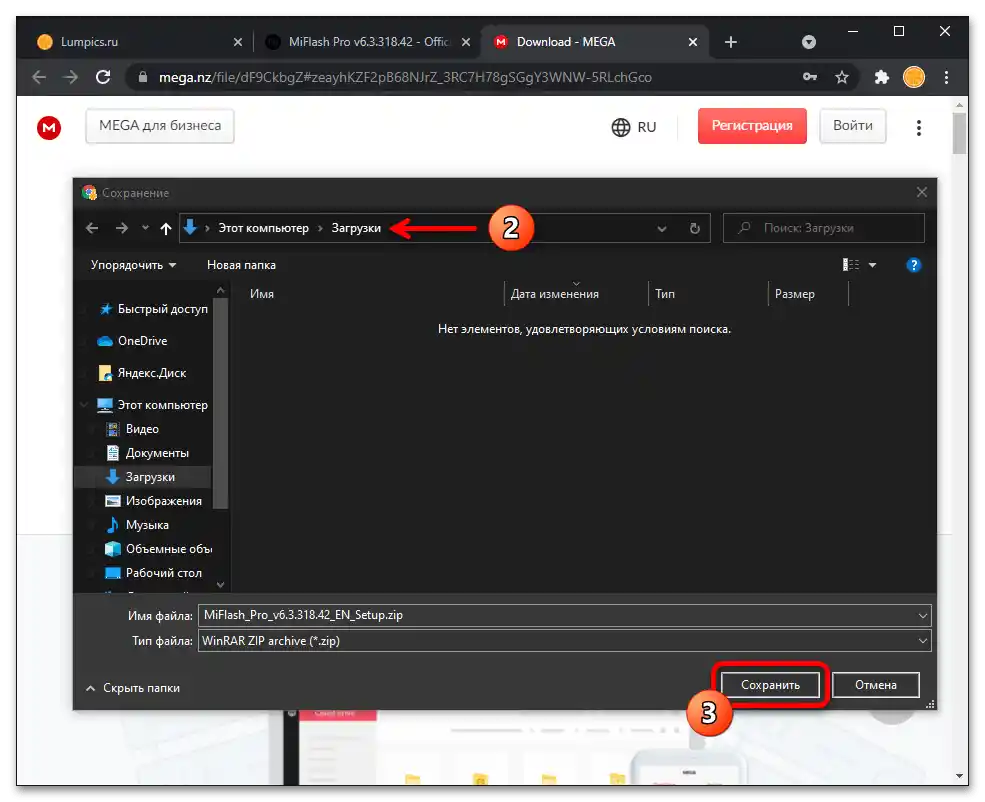This screenshot has height=802, width=985.
Task: Open Документы folder in sidebar
Action: (x=148, y=453)
